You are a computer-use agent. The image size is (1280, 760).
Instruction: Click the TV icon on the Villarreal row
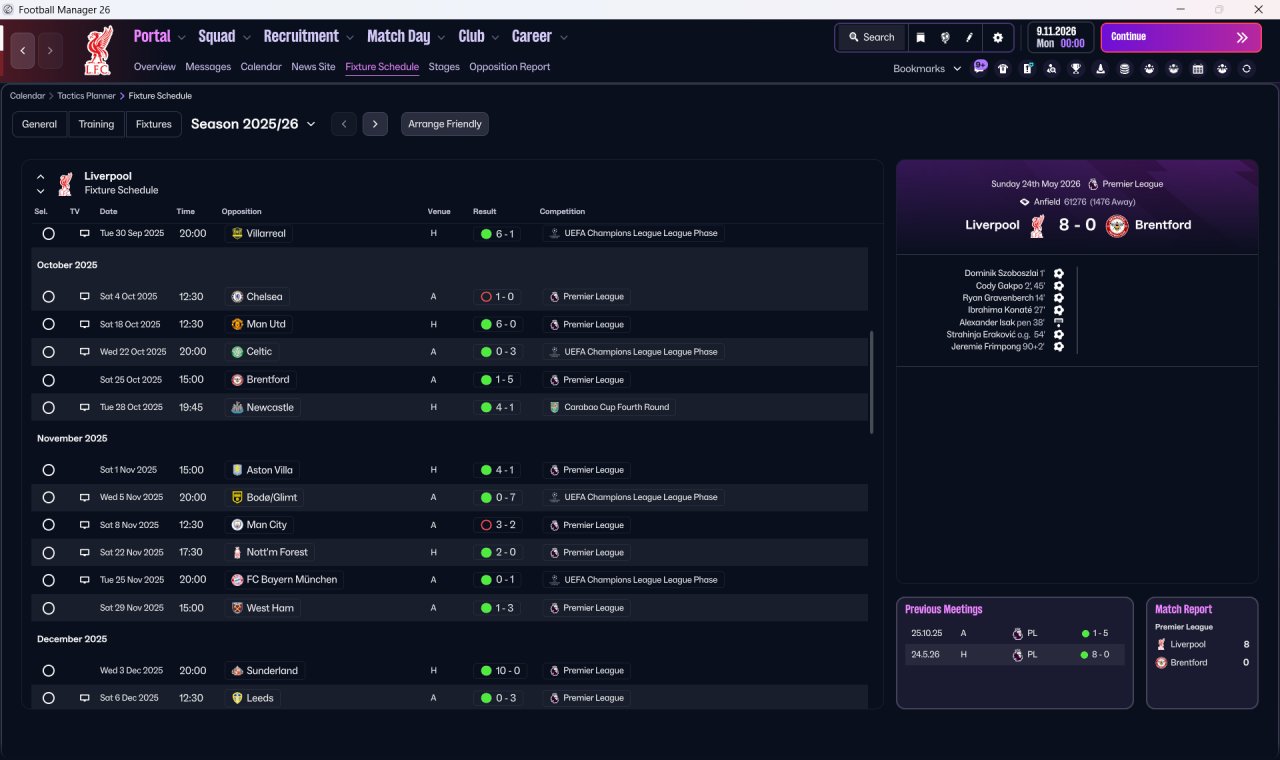tap(85, 233)
